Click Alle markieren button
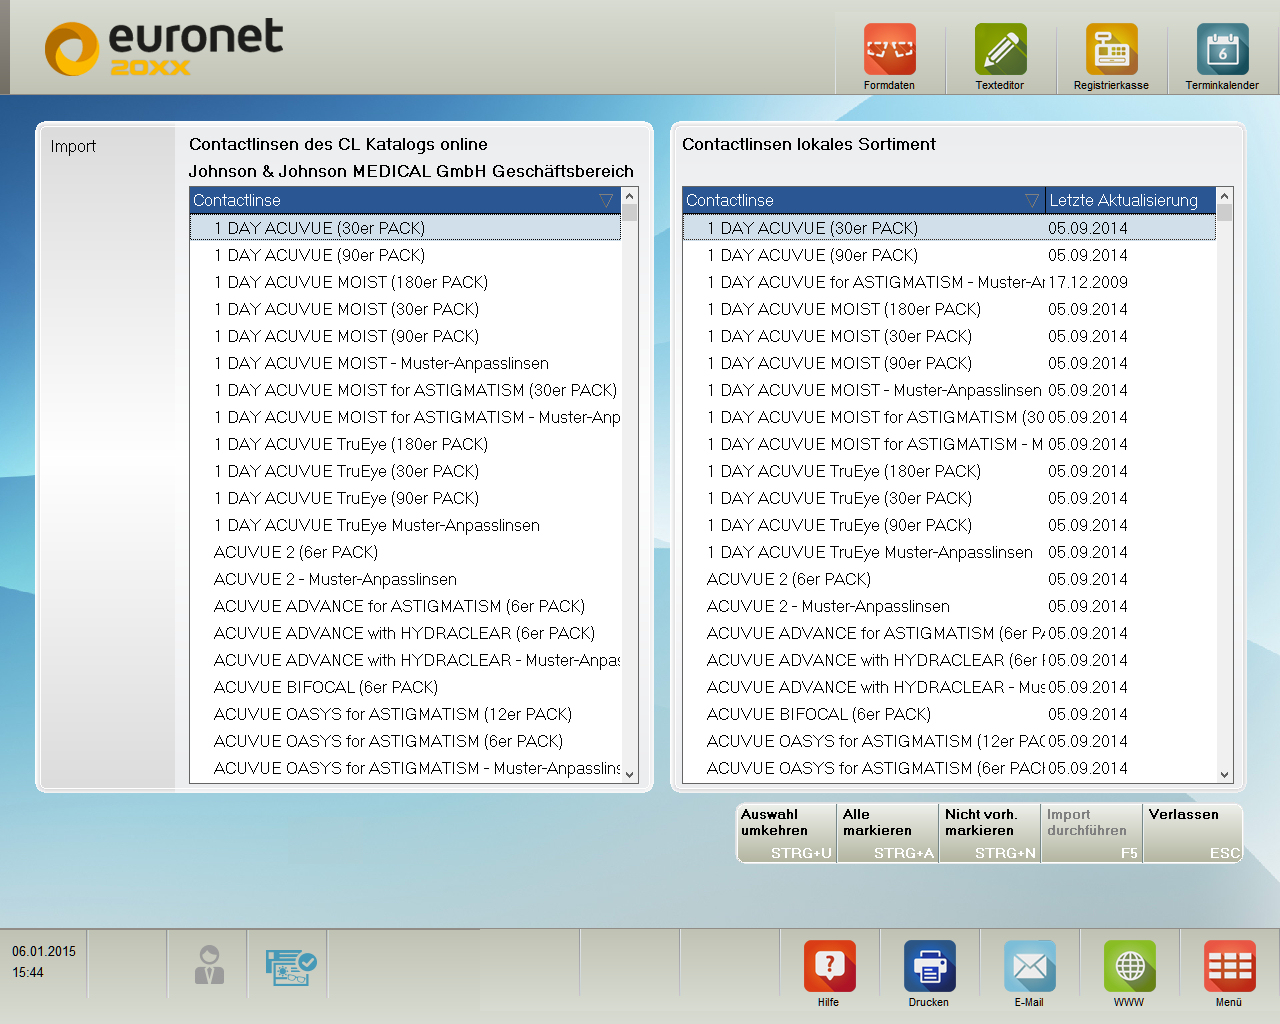Image resolution: width=1280 pixels, height=1024 pixels. (x=888, y=833)
